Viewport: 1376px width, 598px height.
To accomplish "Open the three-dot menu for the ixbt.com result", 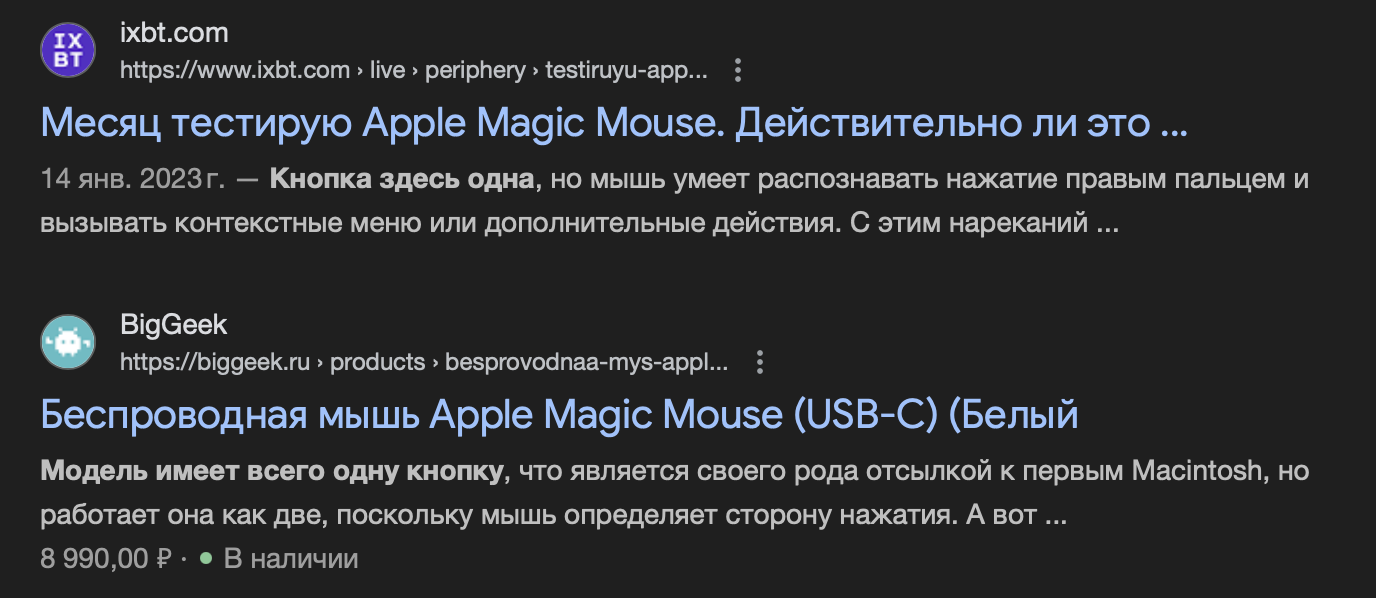I will point(738,71).
